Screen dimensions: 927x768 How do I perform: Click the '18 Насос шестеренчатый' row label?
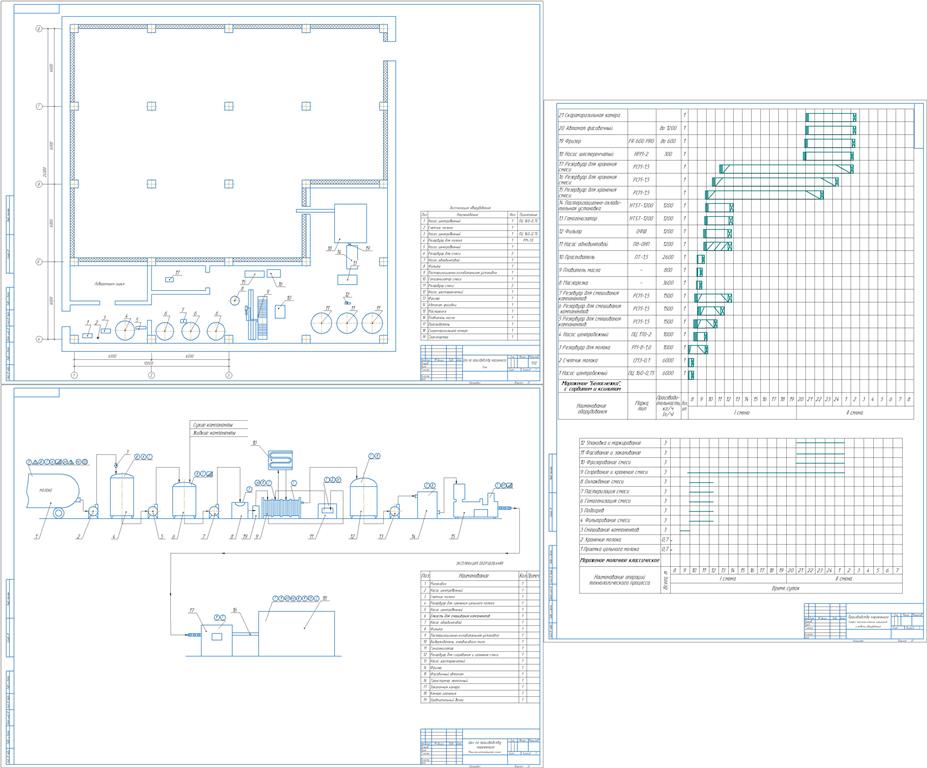587,154
